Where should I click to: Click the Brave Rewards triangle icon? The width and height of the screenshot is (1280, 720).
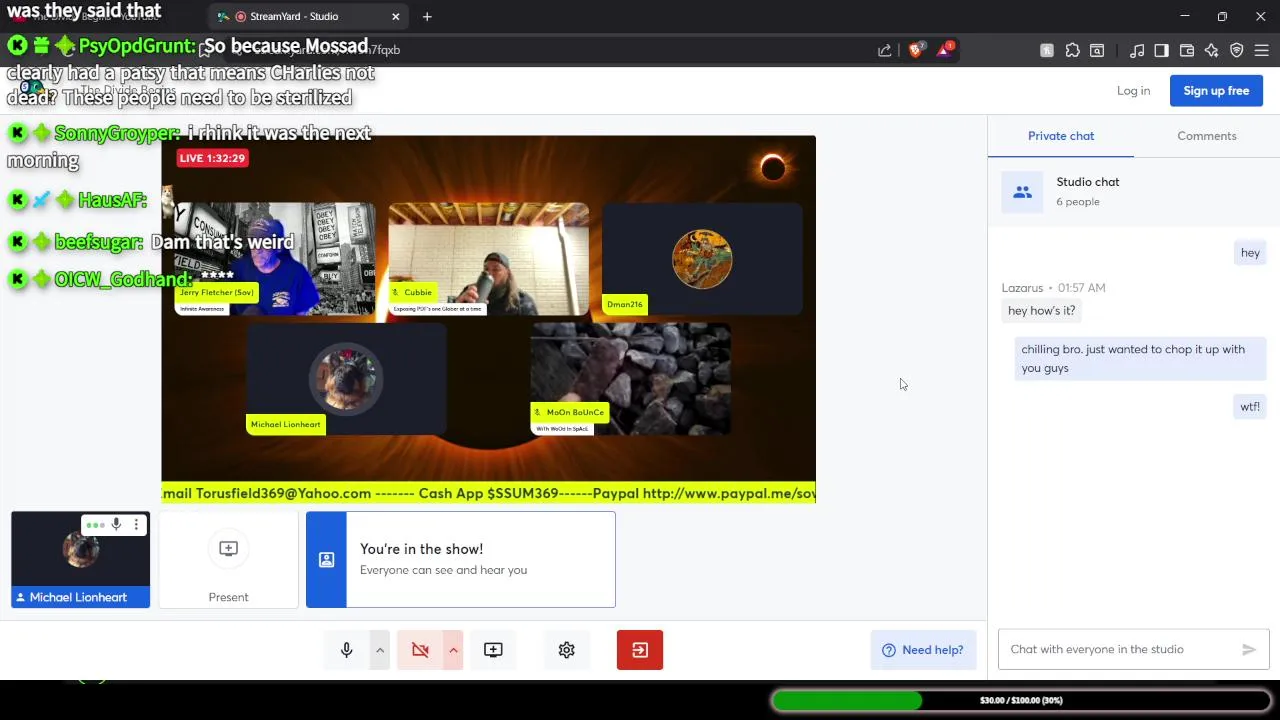point(945,50)
